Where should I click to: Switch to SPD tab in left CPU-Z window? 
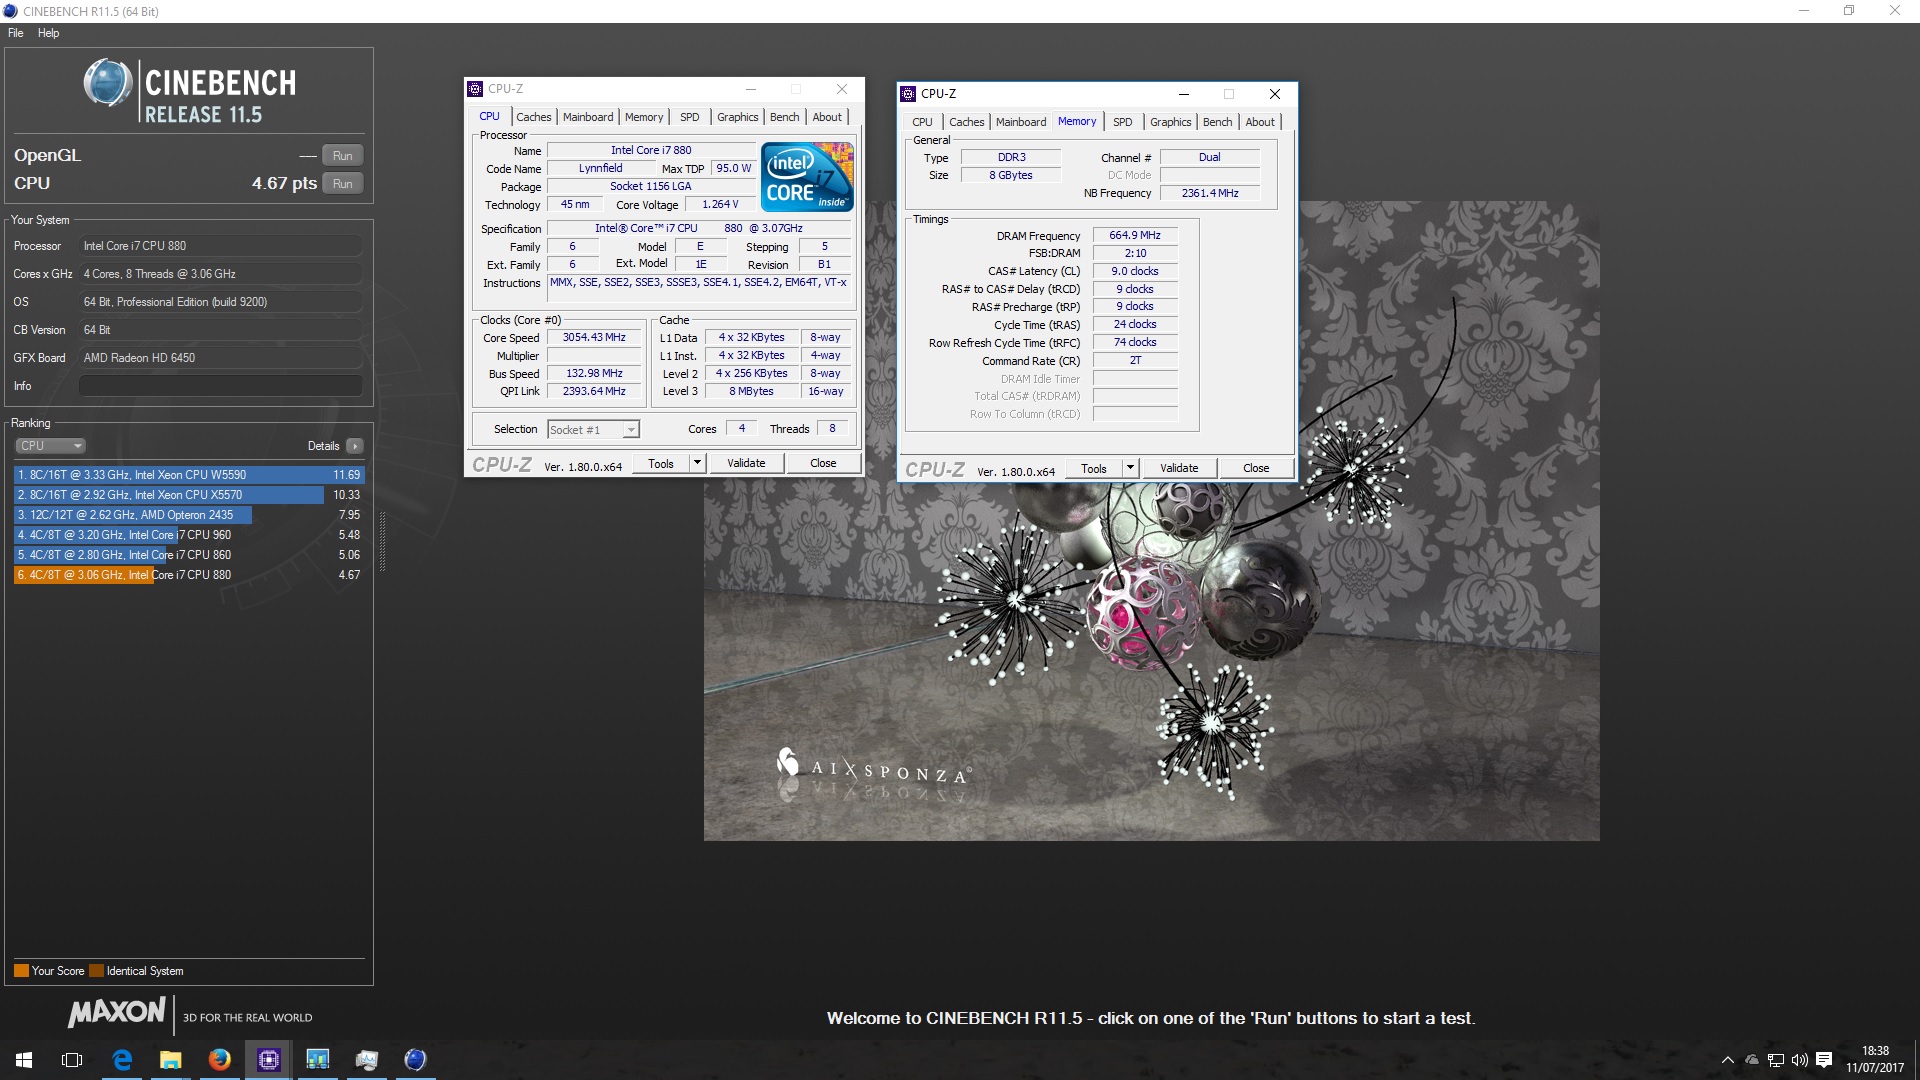690,117
